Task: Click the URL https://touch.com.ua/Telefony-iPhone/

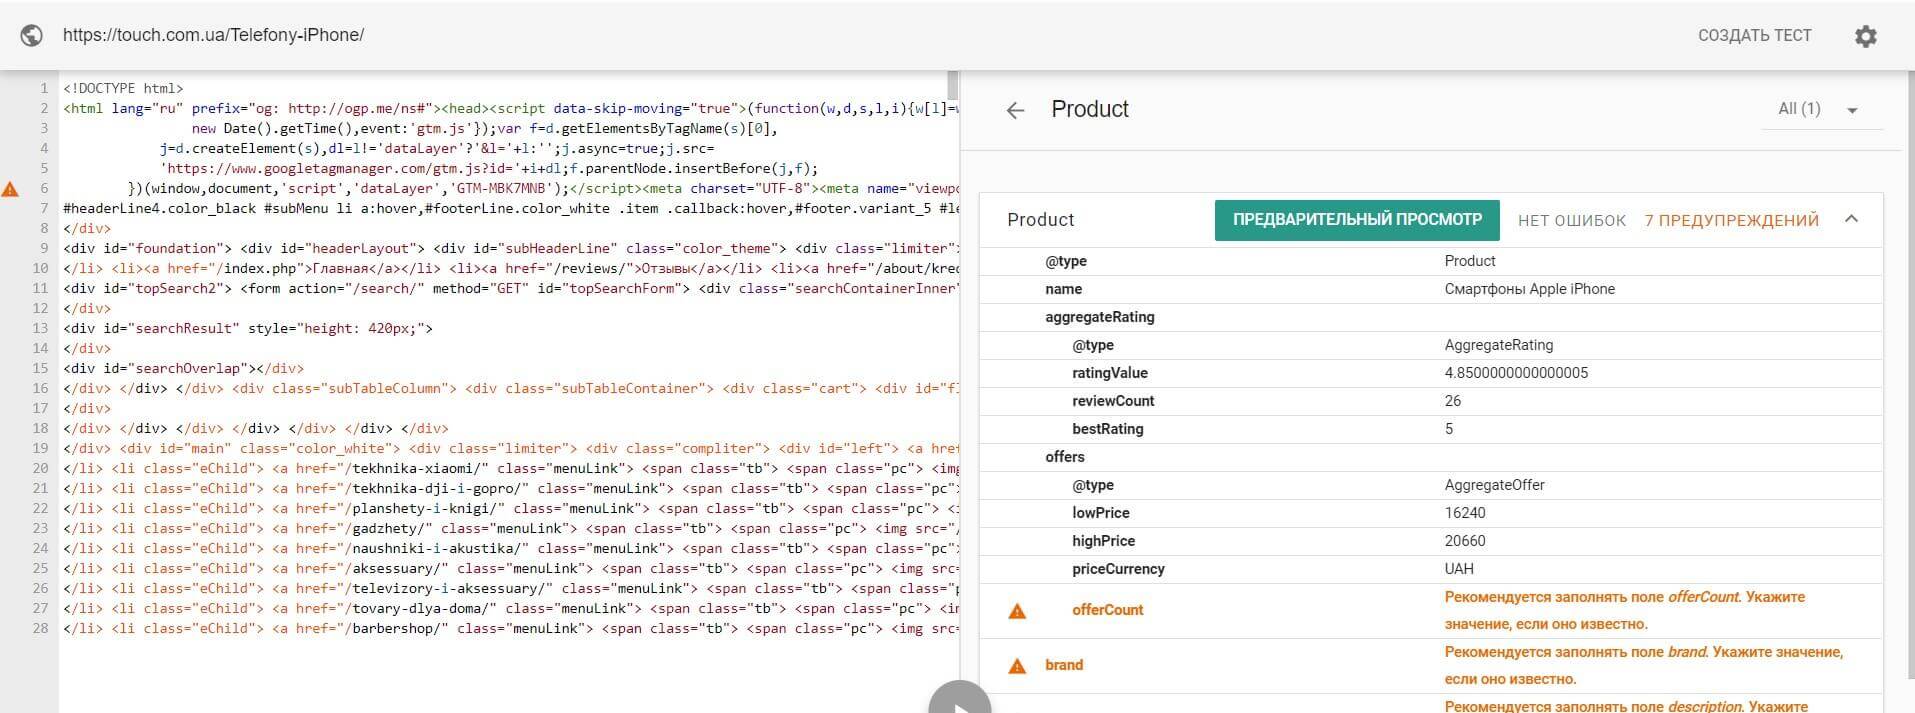Action: (213, 35)
